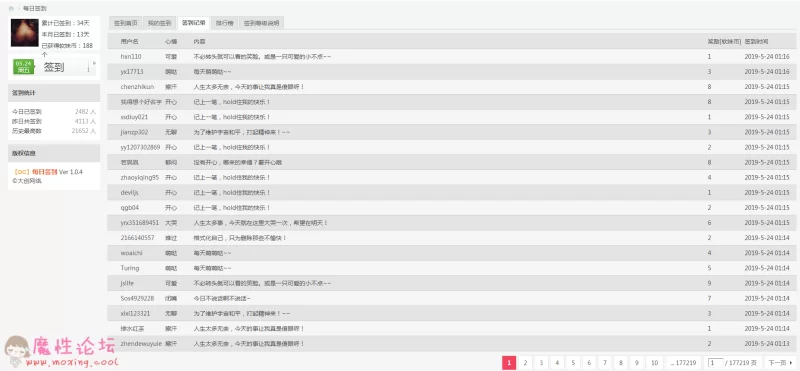
Task: Go to page 3
Action: tap(541, 363)
